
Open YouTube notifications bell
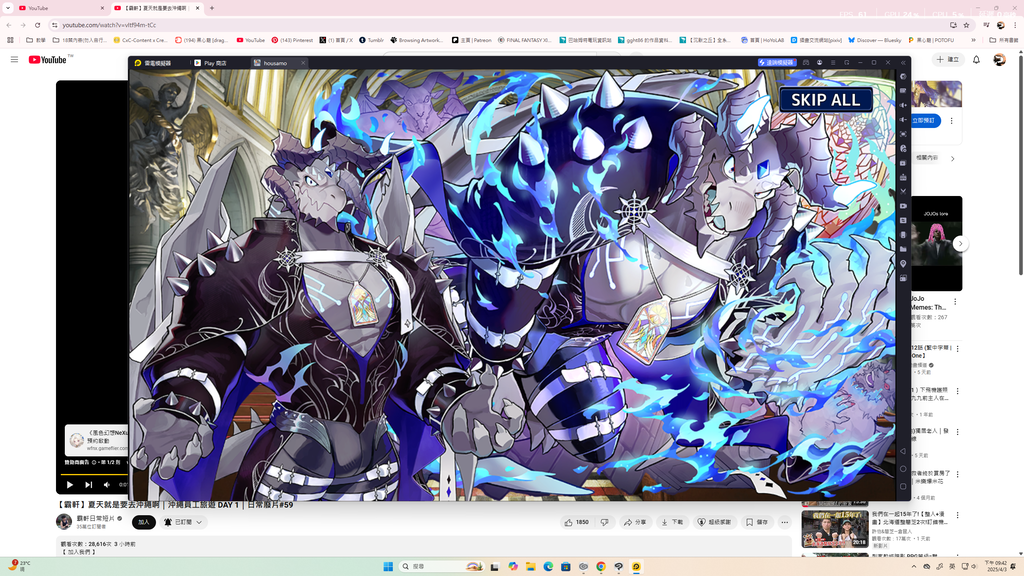[x=976, y=59]
